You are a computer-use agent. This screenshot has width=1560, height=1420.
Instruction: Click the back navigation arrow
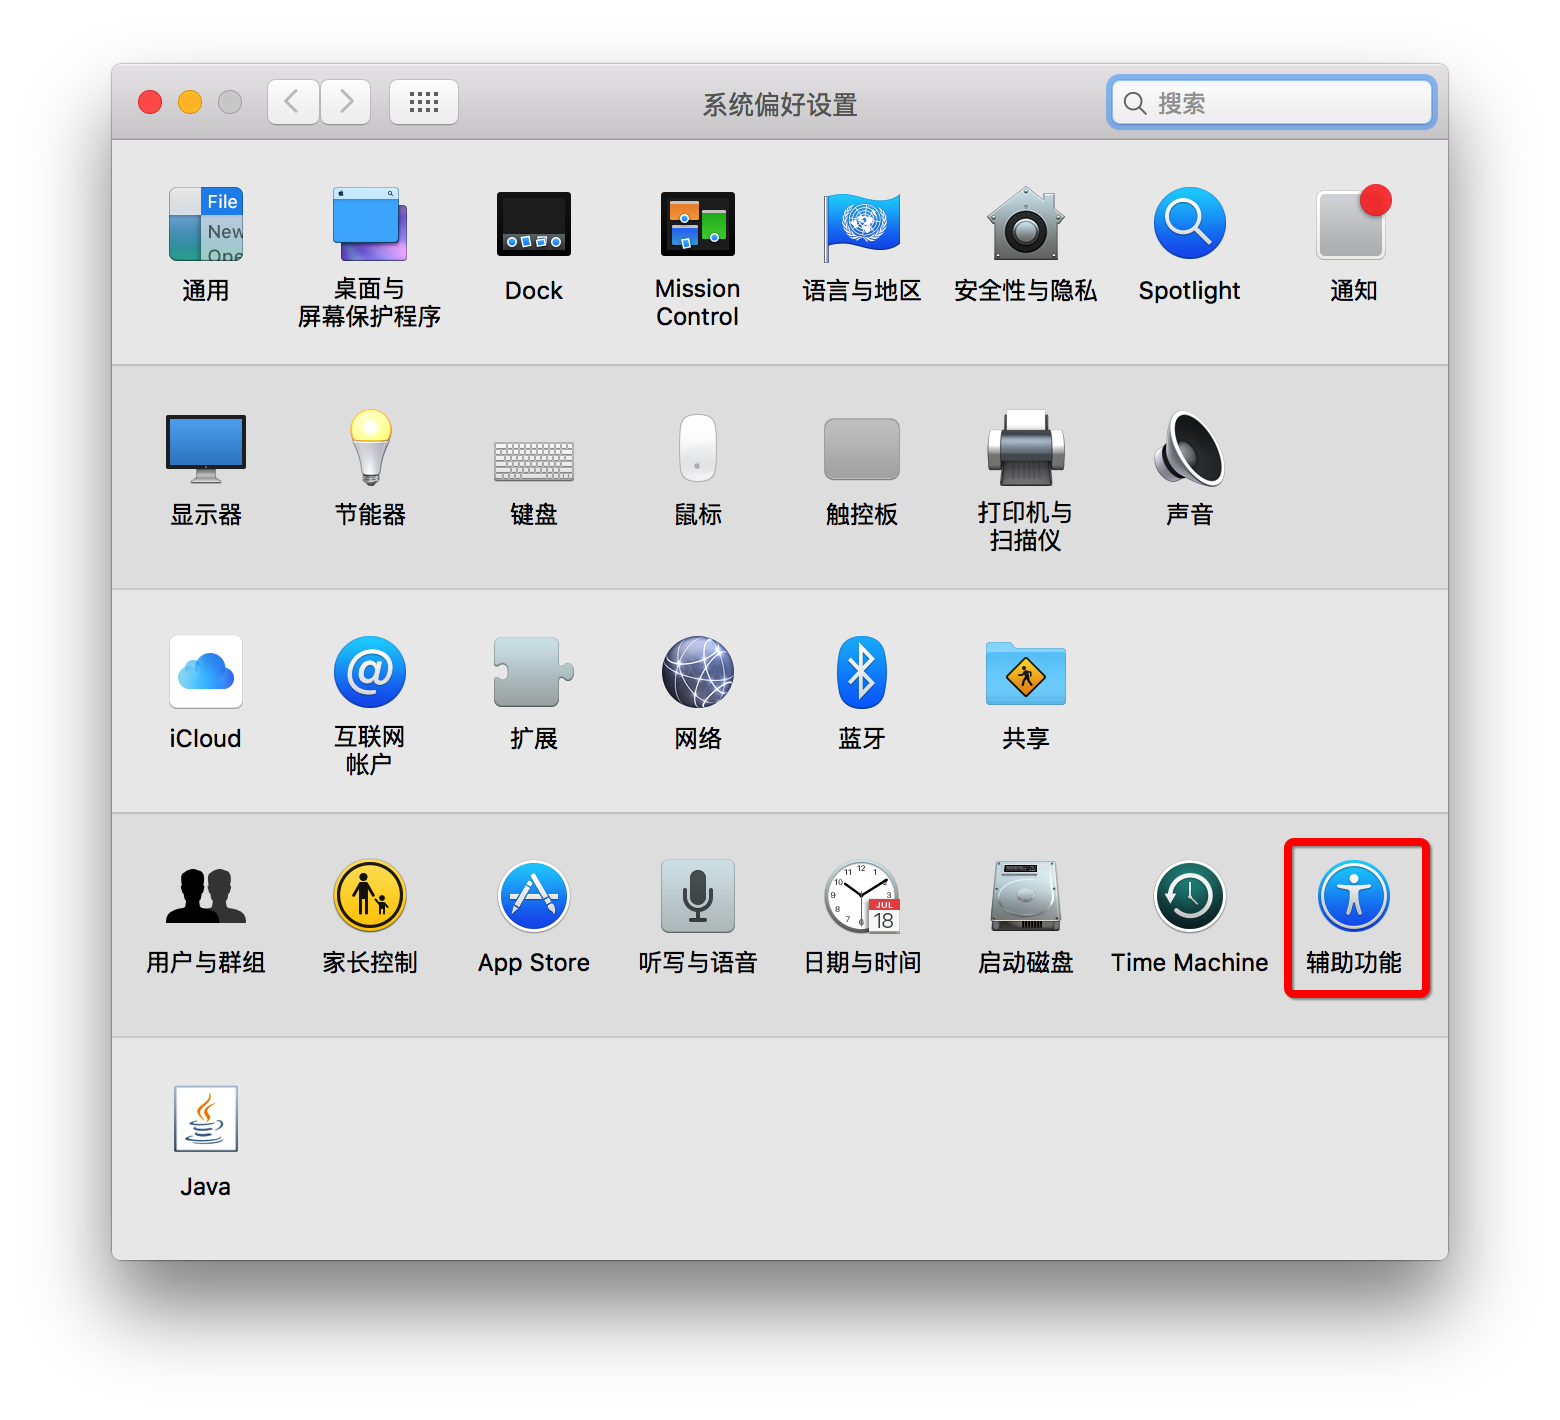tap(293, 102)
